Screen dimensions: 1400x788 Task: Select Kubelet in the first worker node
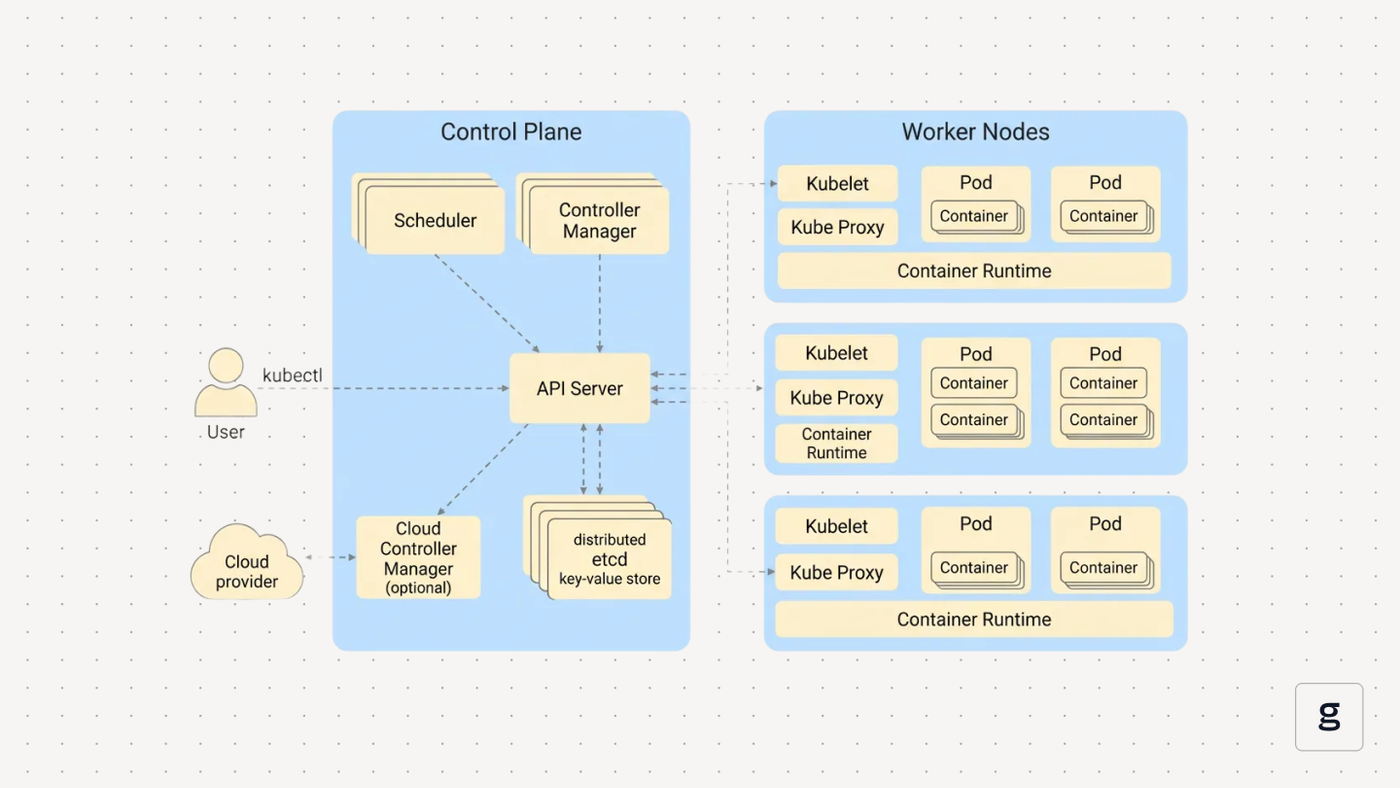point(837,184)
